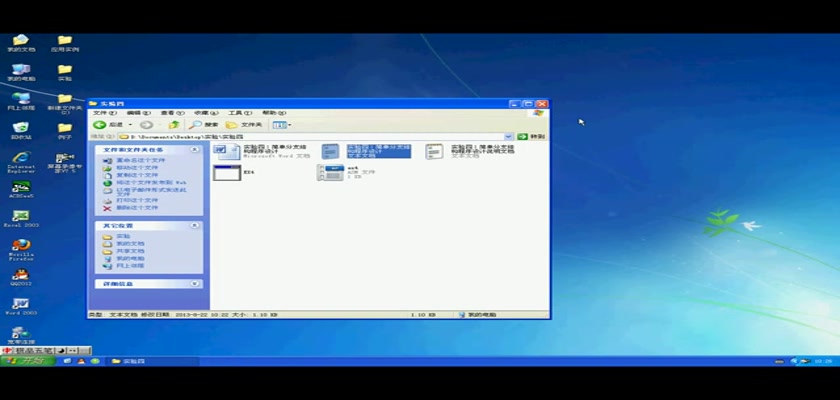Click 打印这个文件 print link
Image resolution: width=840 pixels, height=400 pixels.
pyautogui.click(x=137, y=200)
